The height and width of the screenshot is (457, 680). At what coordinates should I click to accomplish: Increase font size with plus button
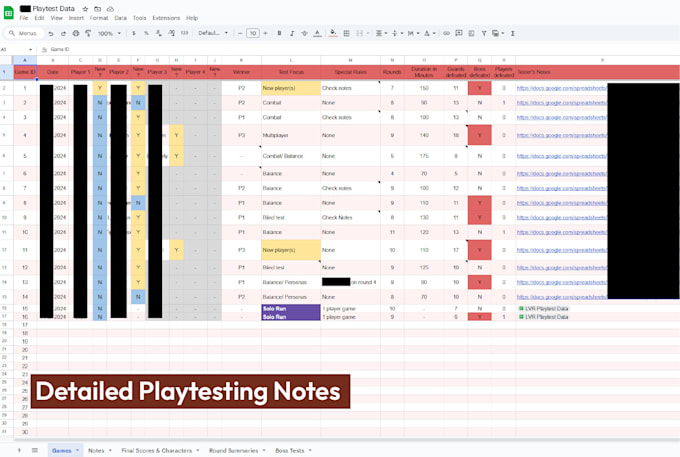pyautogui.click(x=265, y=33)
